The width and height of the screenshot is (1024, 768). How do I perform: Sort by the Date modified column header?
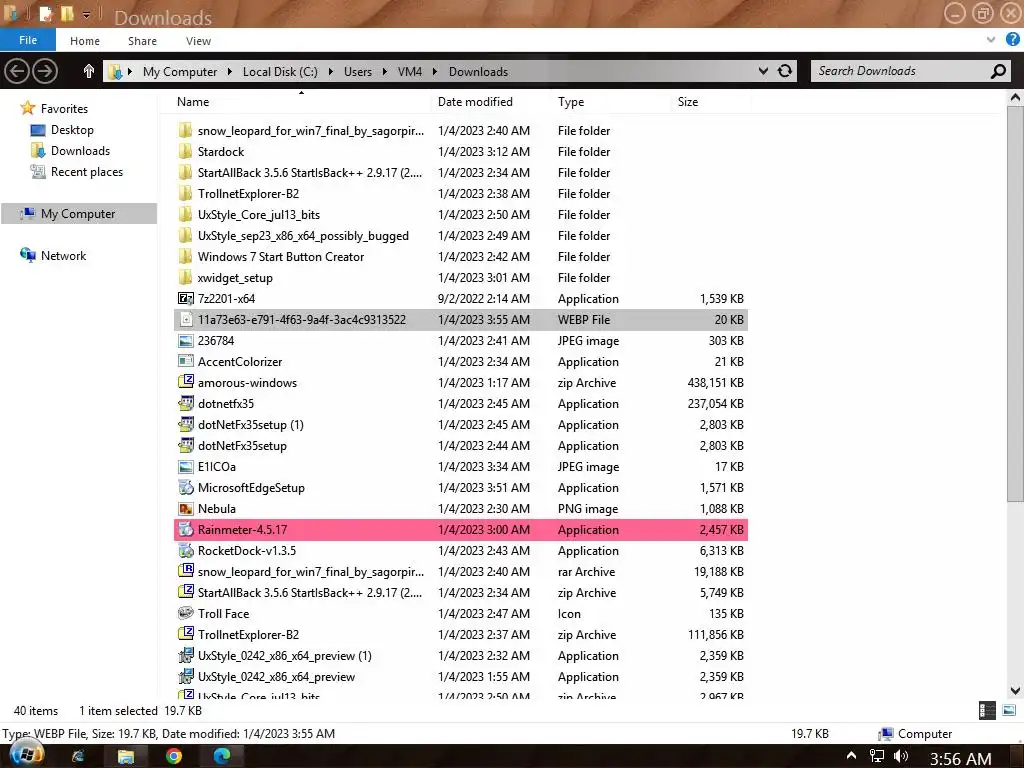[475, 101]
